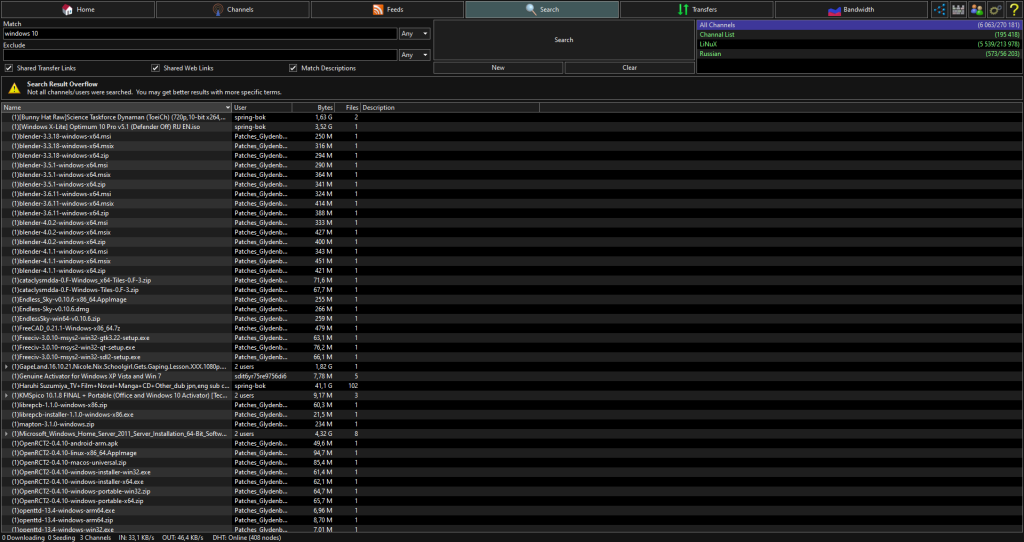
Task: Select blender-3.6.11-windows-x64.msix result
Action: [x=512, y=204]
